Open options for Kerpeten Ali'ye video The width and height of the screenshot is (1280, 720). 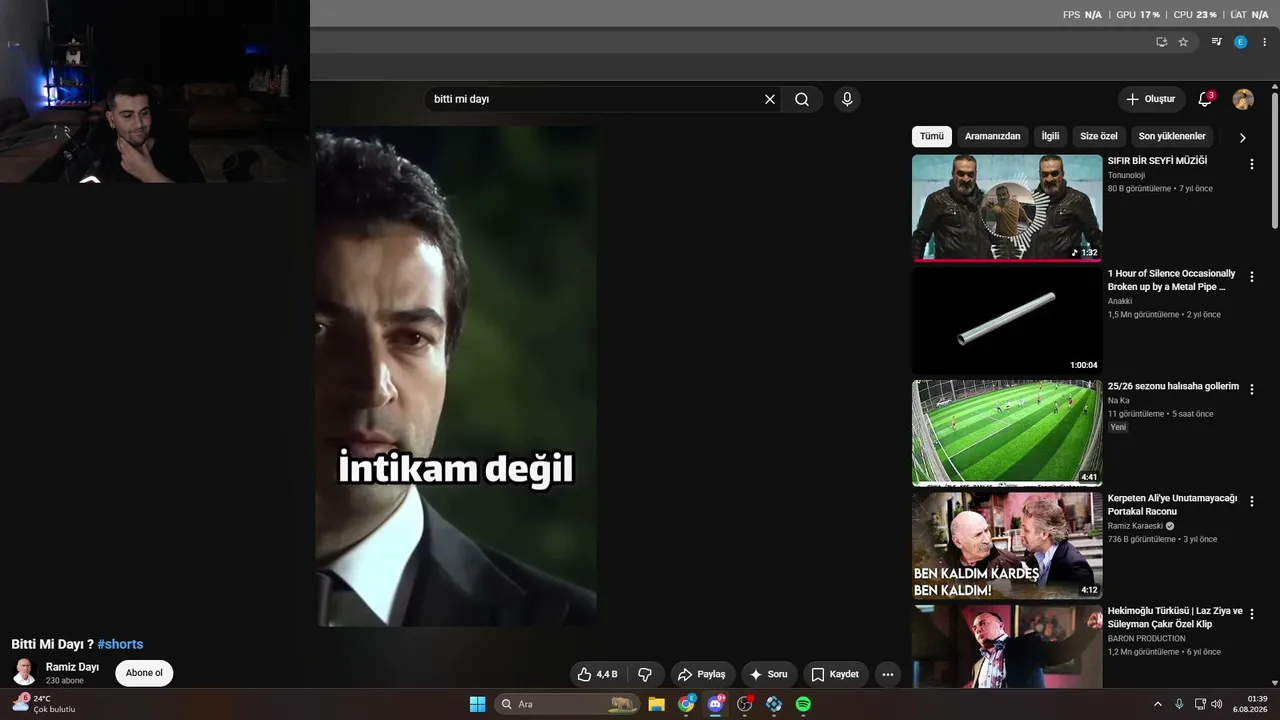tap(1252, 501)
